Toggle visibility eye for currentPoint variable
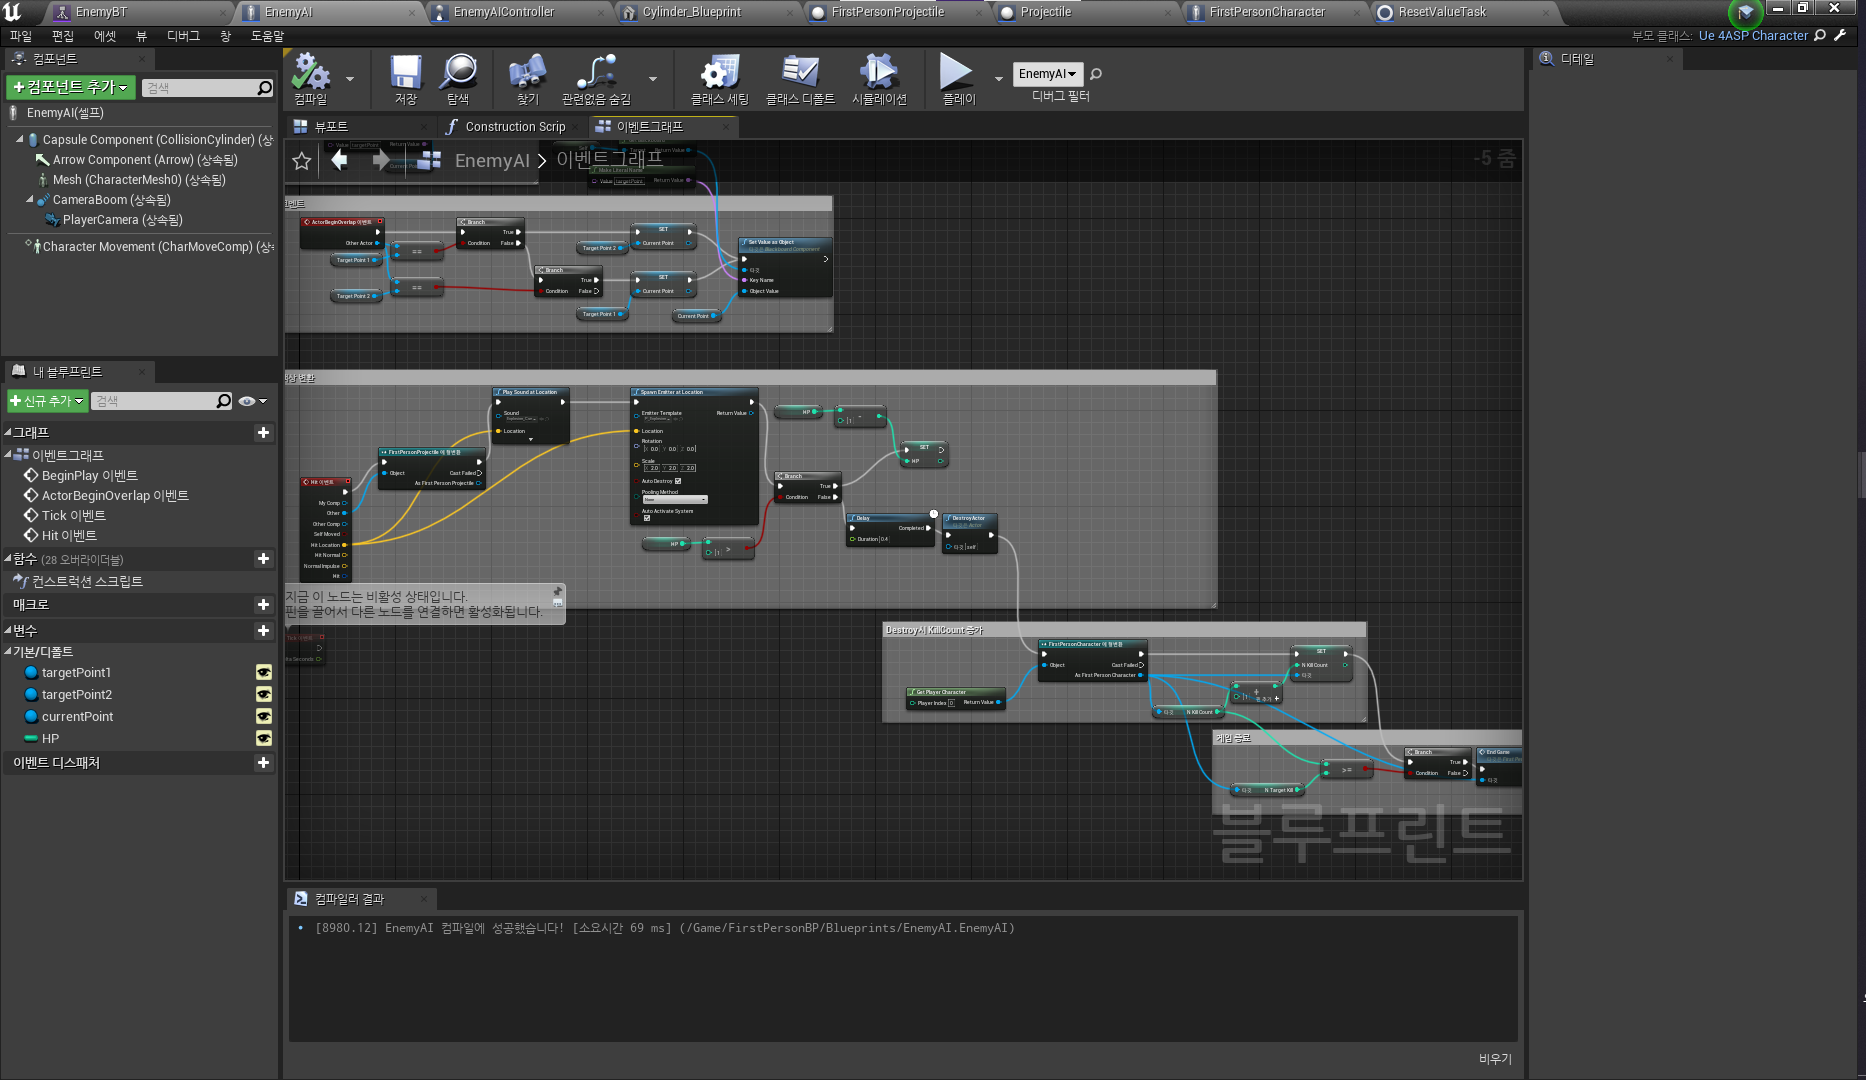Screen dimensions: 1866x1080 (264, 717)
